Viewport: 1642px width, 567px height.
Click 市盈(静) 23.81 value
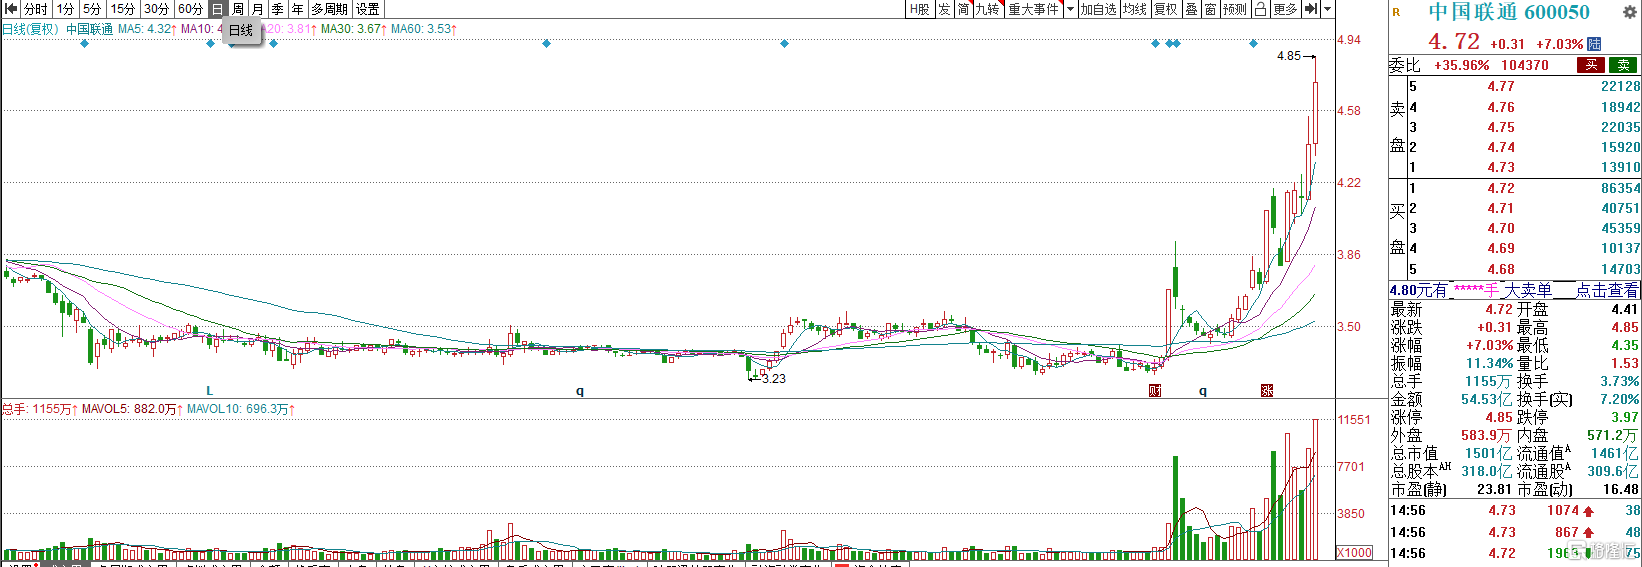tap(1495, 489)
